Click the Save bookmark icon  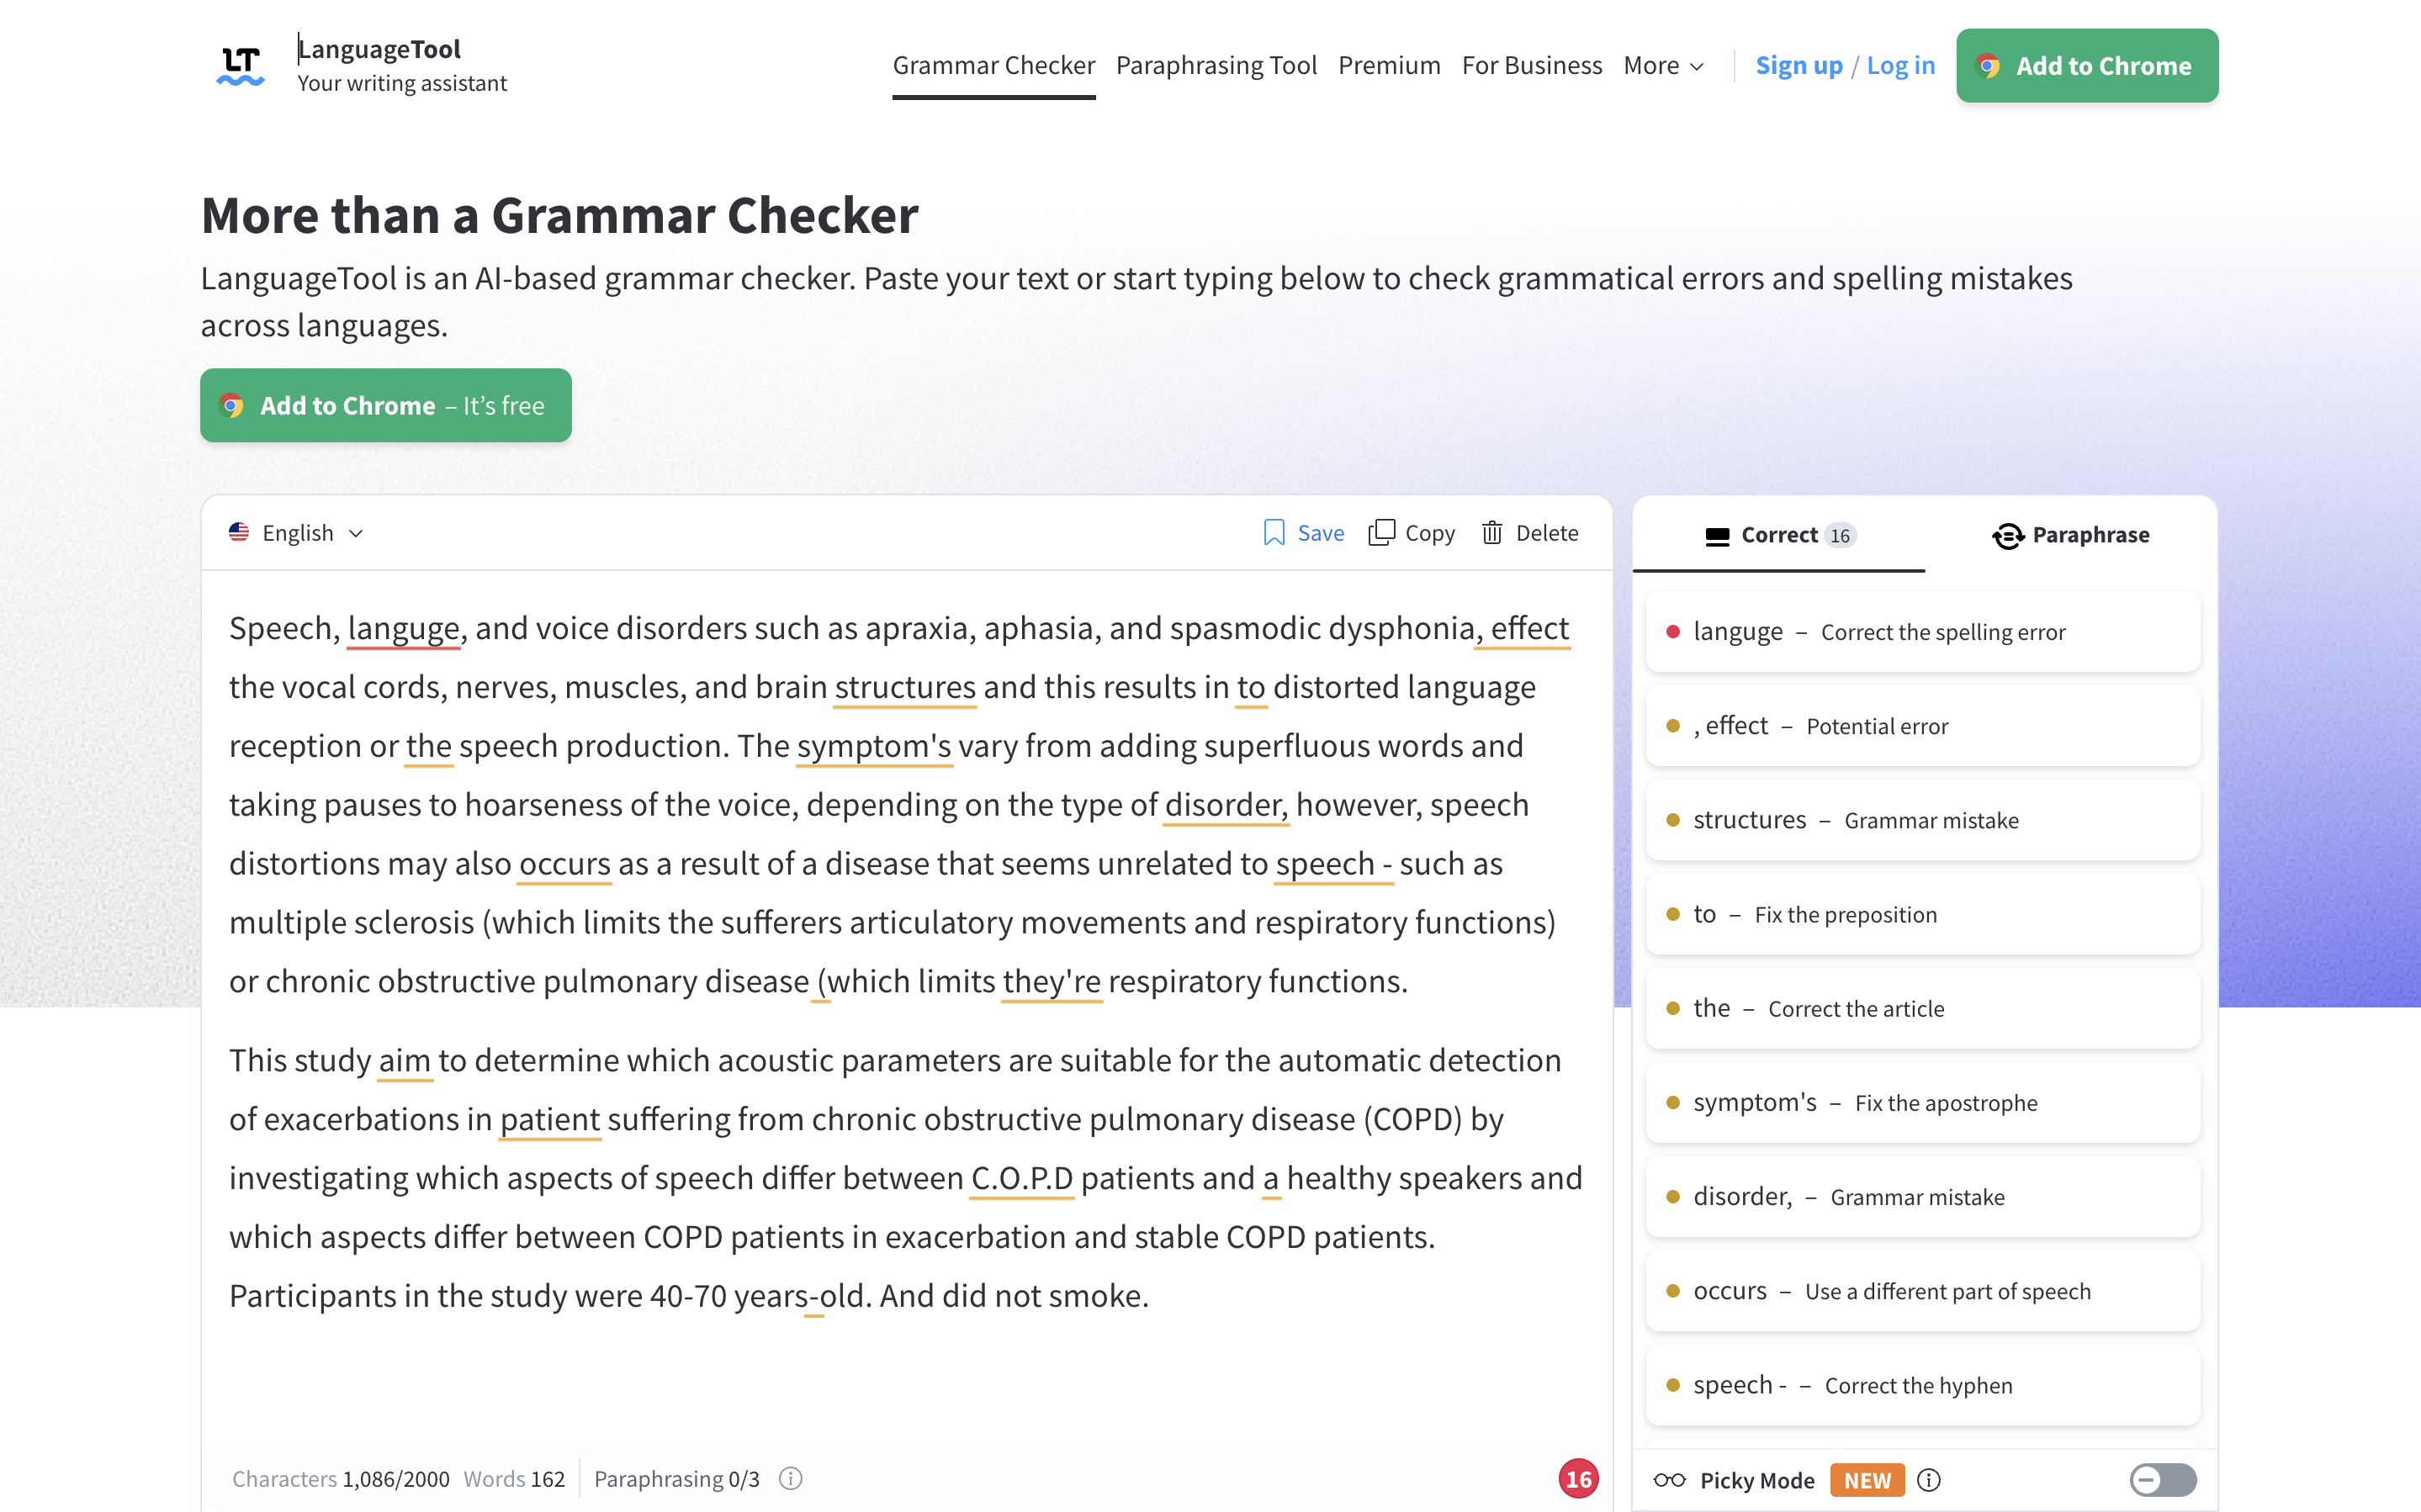pos(1273,533)
